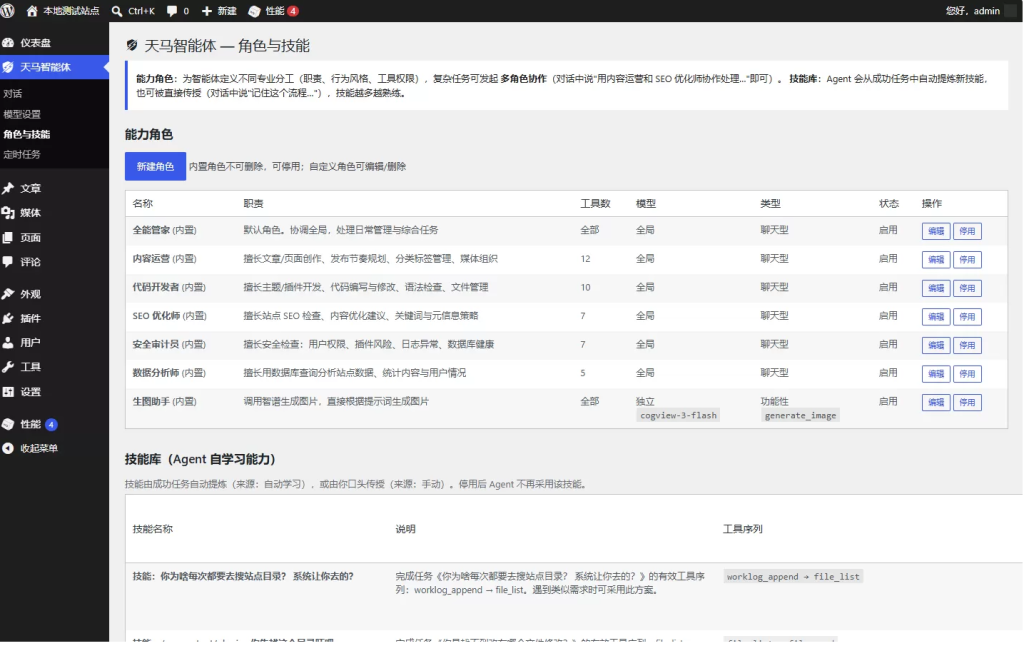Image resolution: width=1024 pixels, height=651 pixels.
Task: Open the 文章 pin icon in sidebar
Action: [x=8, y=188]
